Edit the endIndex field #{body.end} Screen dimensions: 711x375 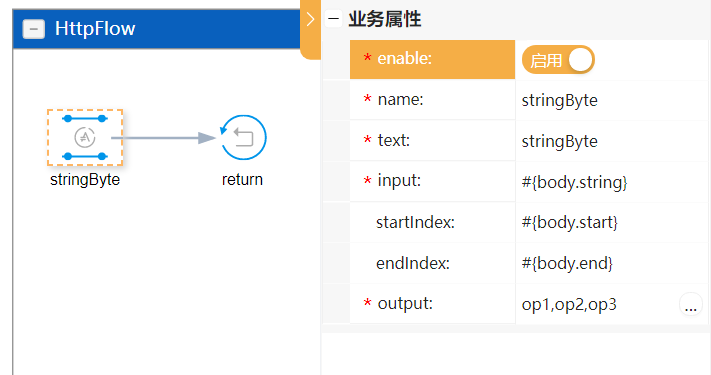pyautogui.click(x=611, y=263)
